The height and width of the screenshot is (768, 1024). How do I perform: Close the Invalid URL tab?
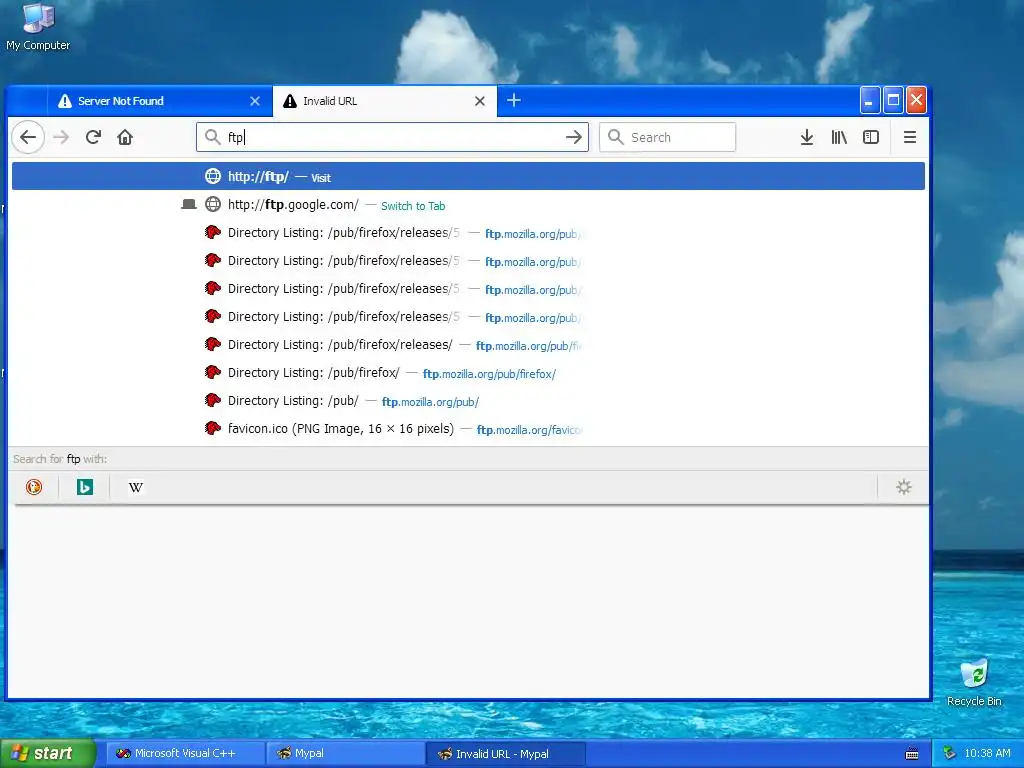click(480, 101)
